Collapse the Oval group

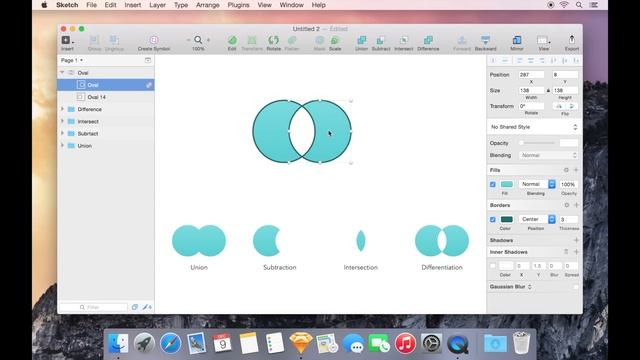(x=62, y=73)
